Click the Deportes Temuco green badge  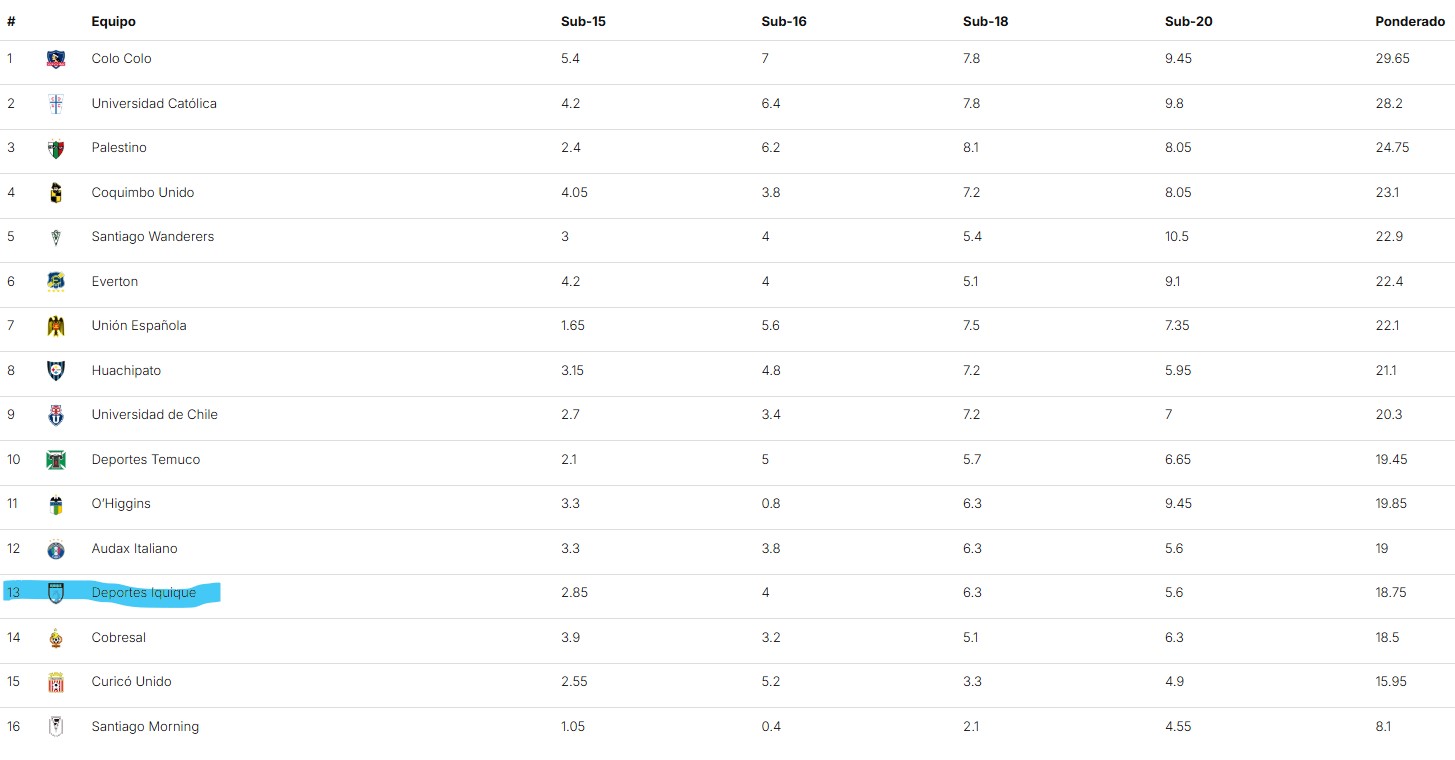(56, 460)
